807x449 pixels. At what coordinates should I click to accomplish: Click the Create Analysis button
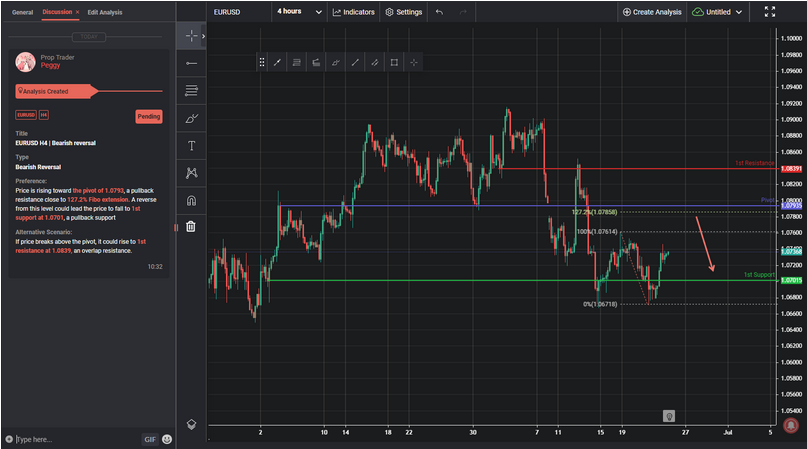pyautogui.click(x=652, y=12)
